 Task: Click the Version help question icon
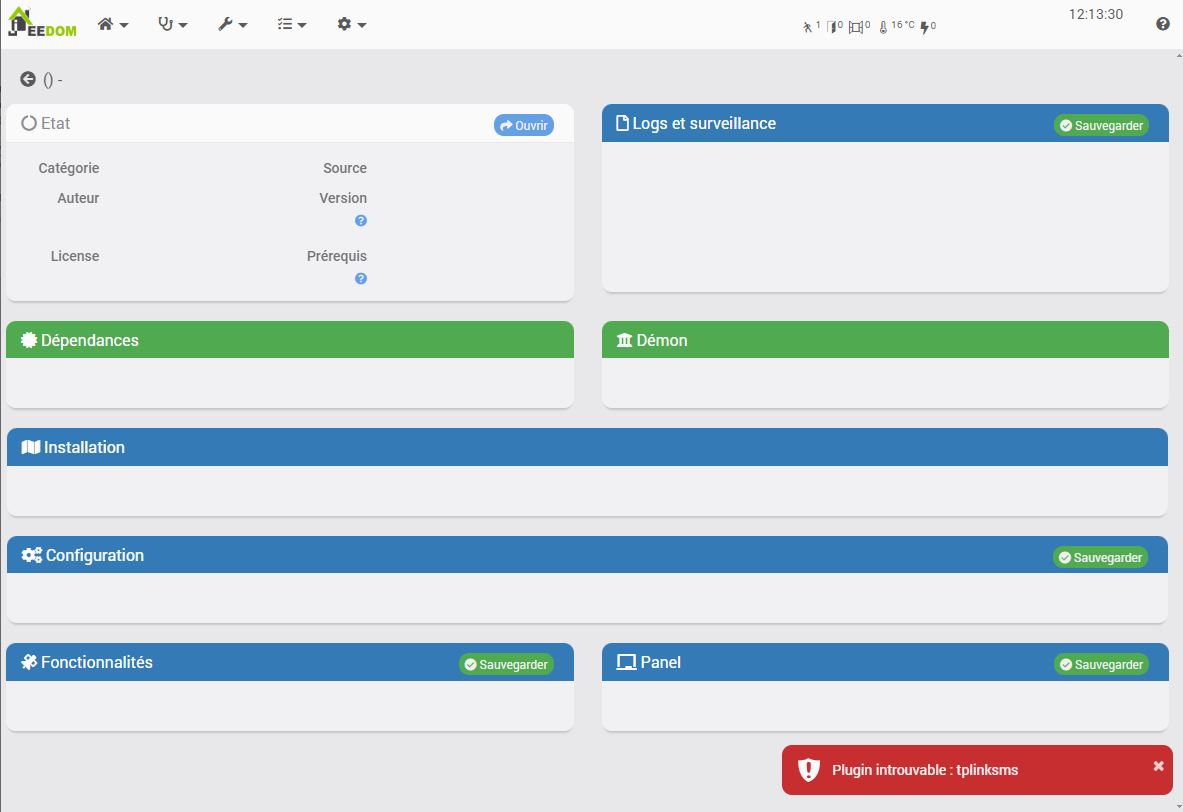click(x=361, y=220)
